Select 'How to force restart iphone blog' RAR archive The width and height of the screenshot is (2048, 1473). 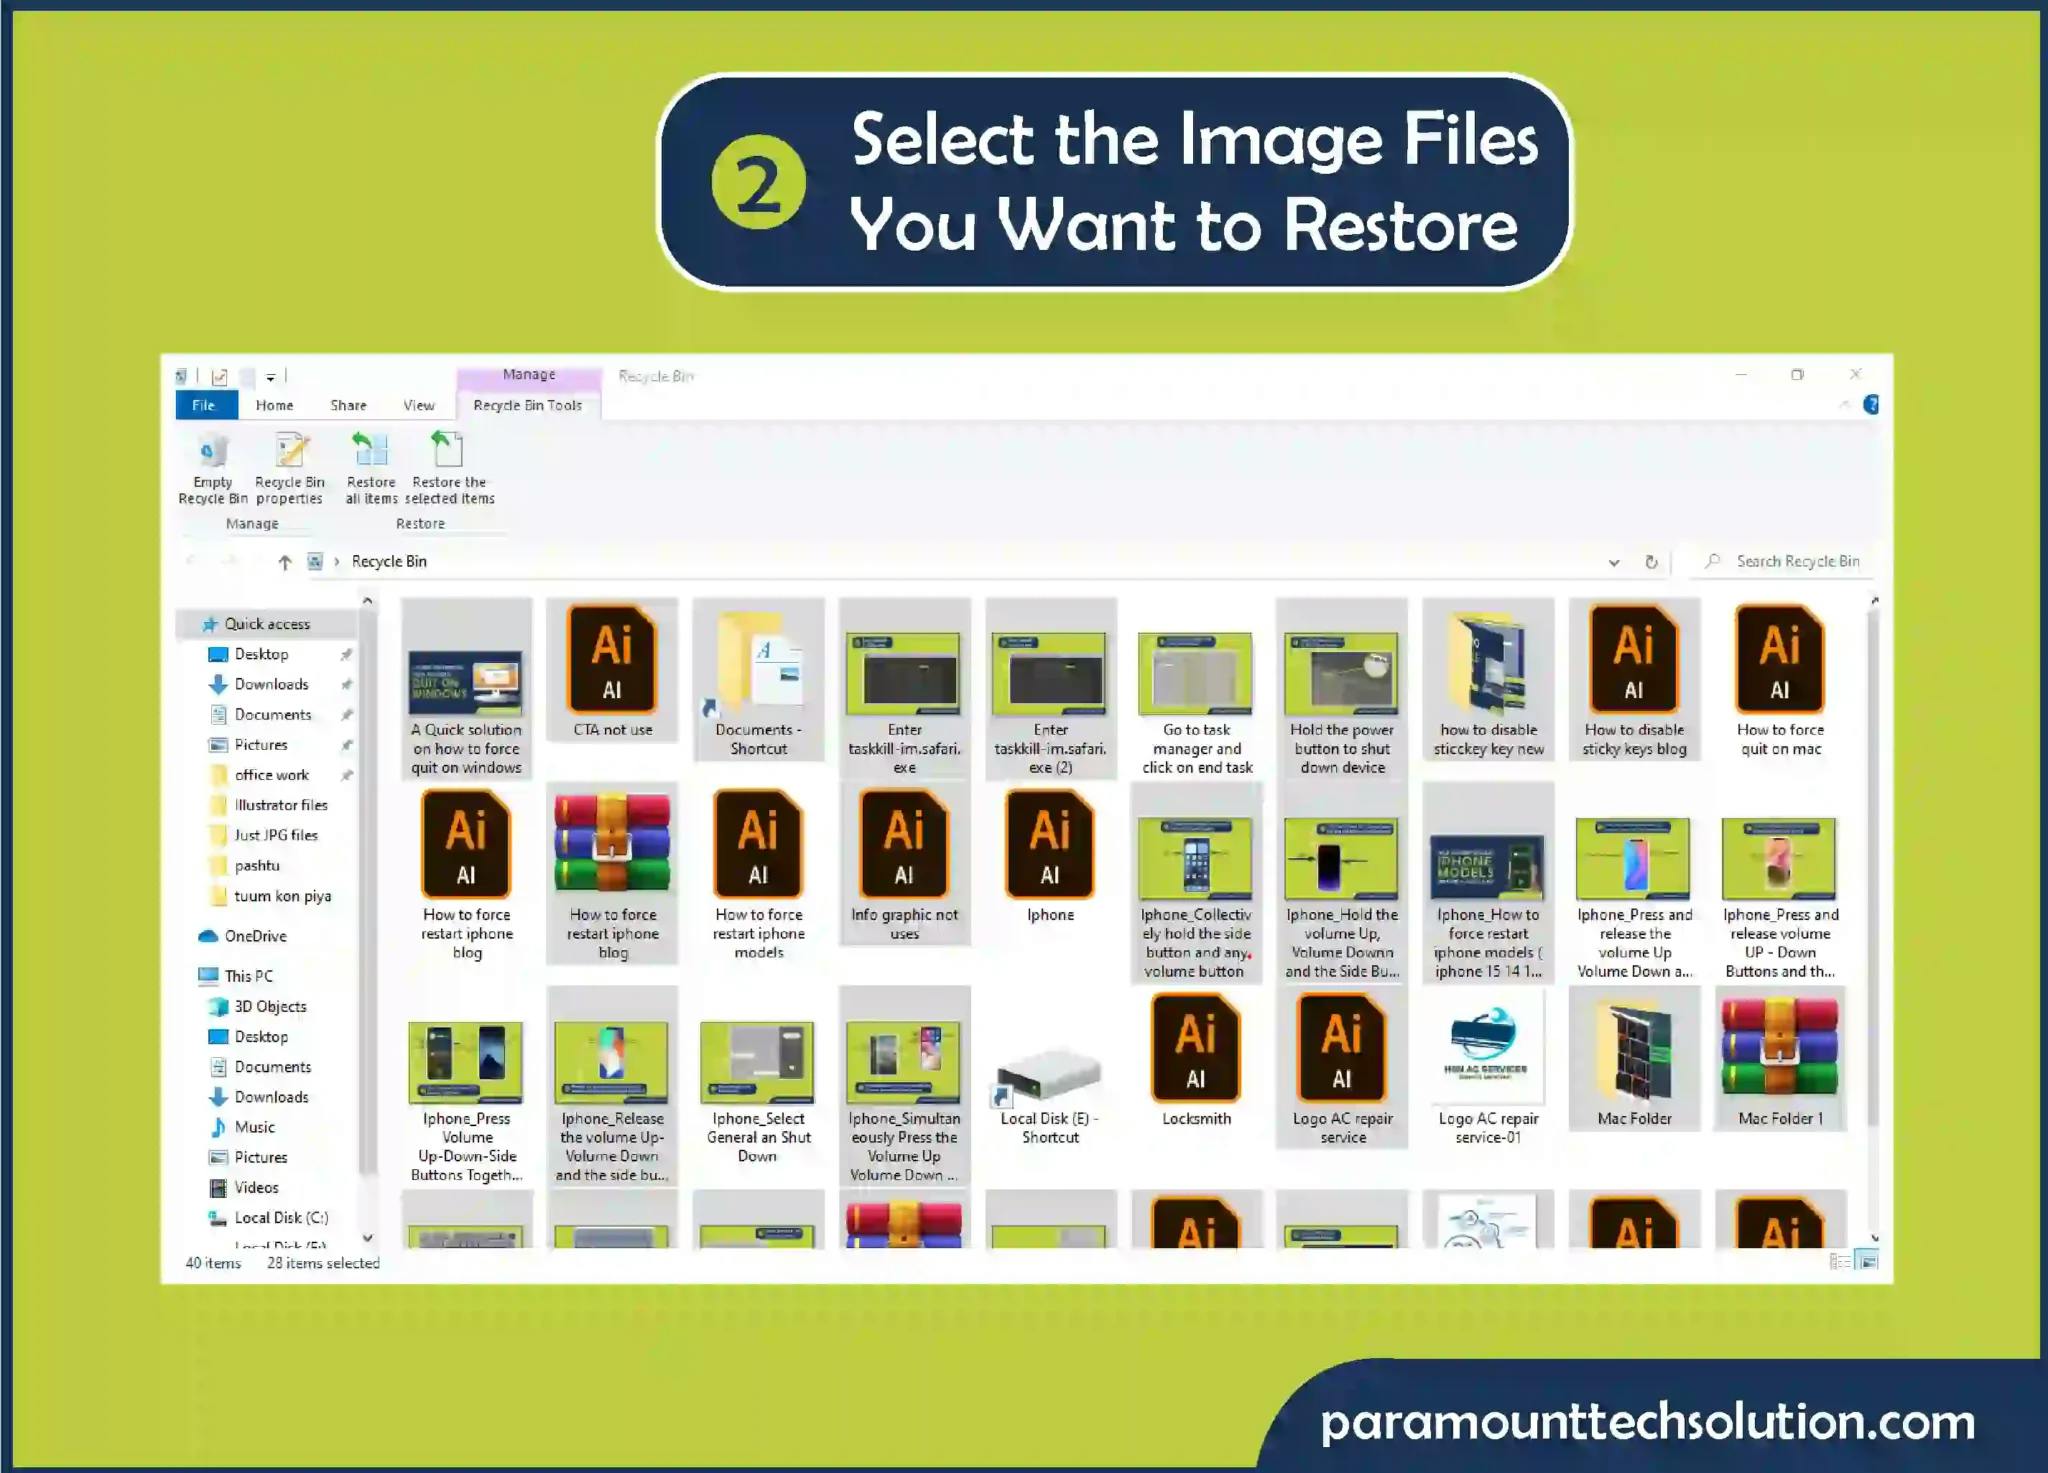pos(612,874)
